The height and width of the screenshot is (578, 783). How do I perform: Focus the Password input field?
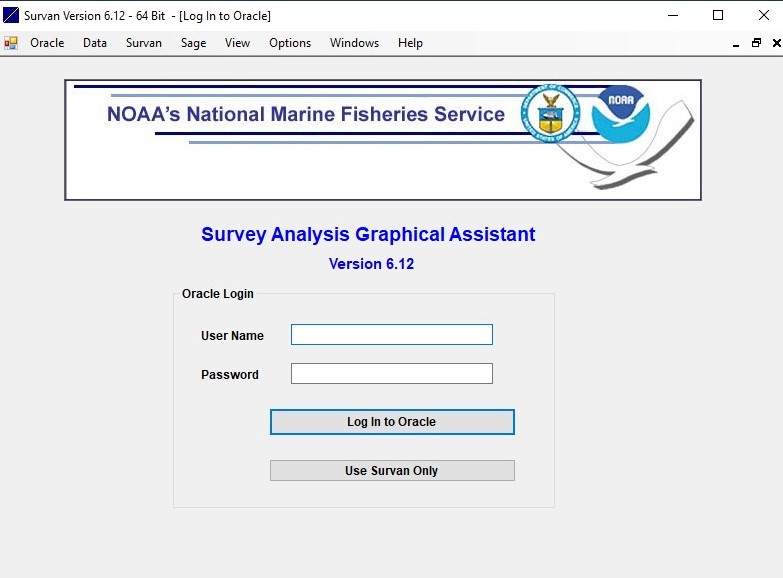pos(392,374)
